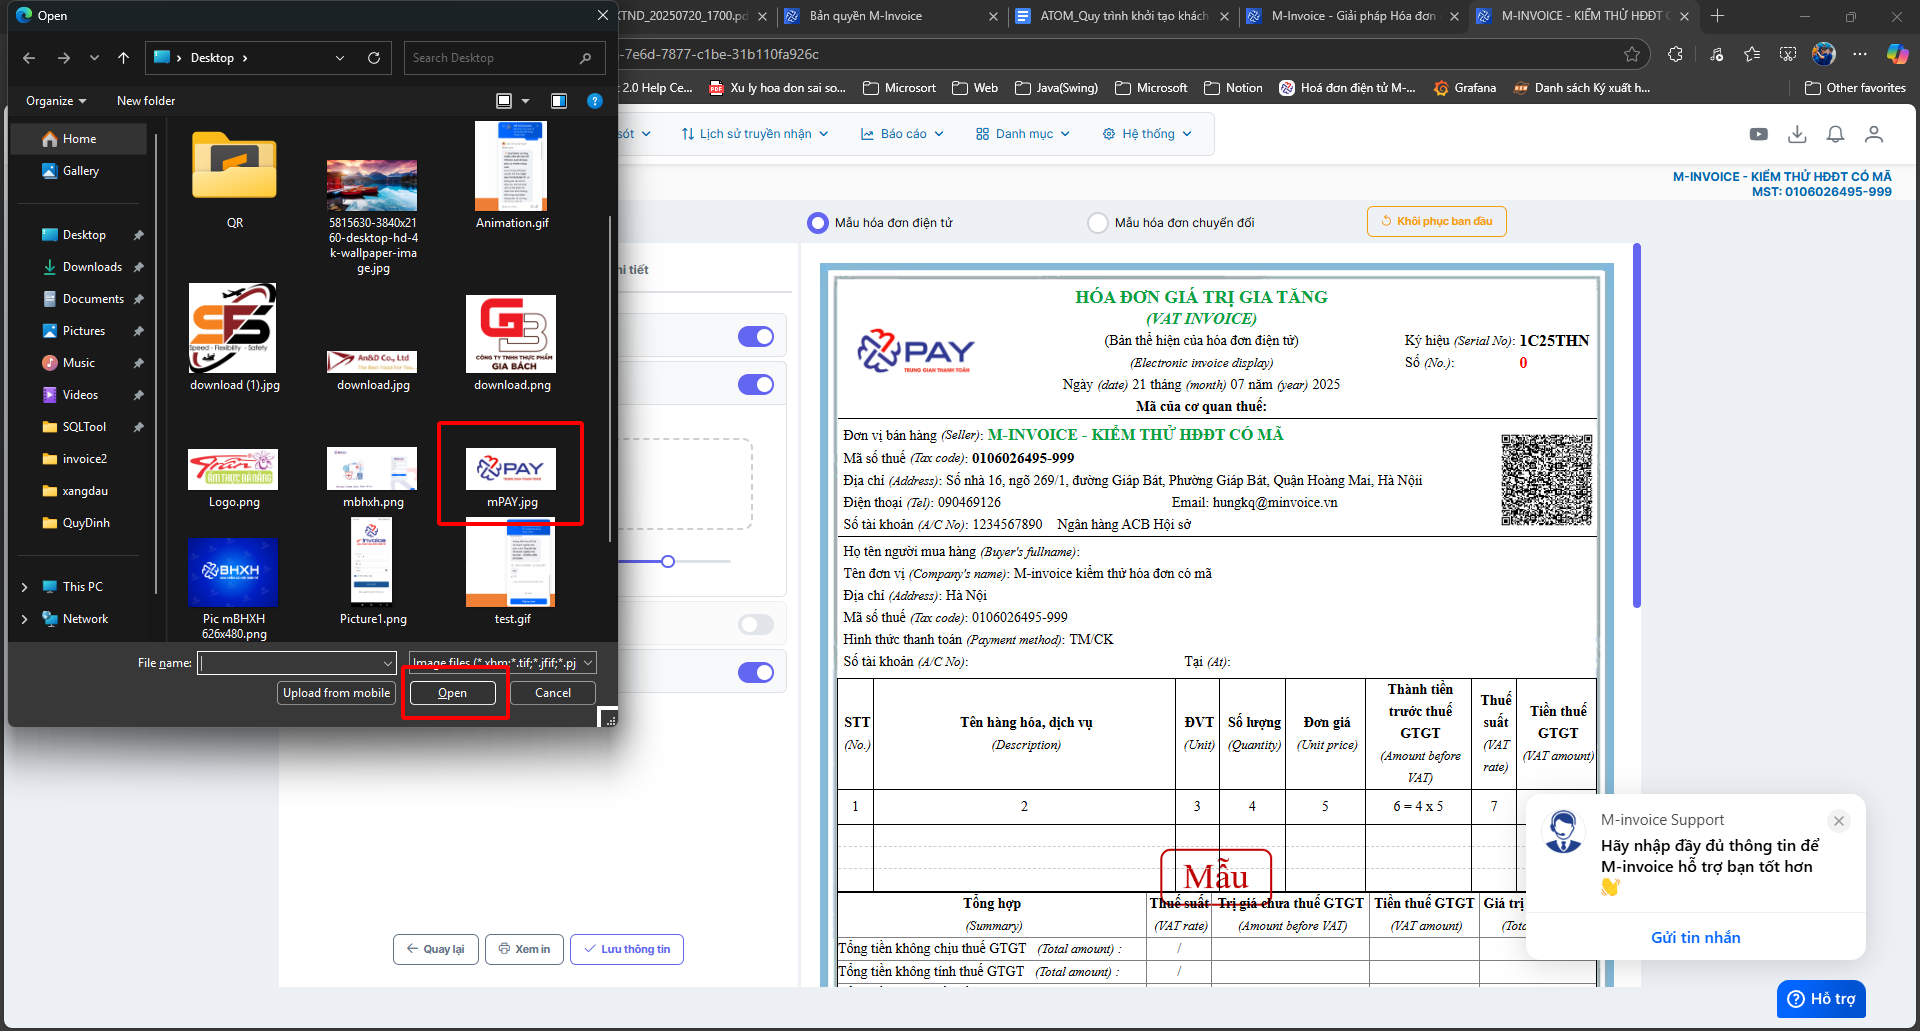
Task: Open the Edge settings and more menu
Action: [1860, 54]
